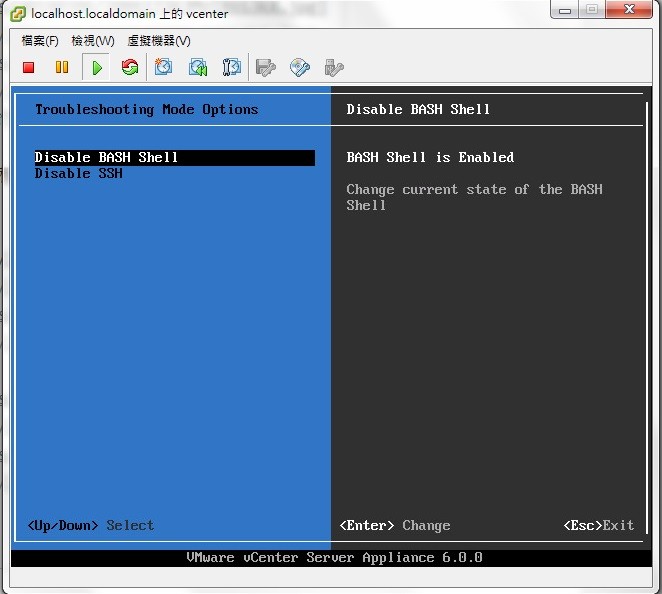Open the 檔案(F) menu
The width and height of the screenshot is (662, 594).
click(40, 41)
